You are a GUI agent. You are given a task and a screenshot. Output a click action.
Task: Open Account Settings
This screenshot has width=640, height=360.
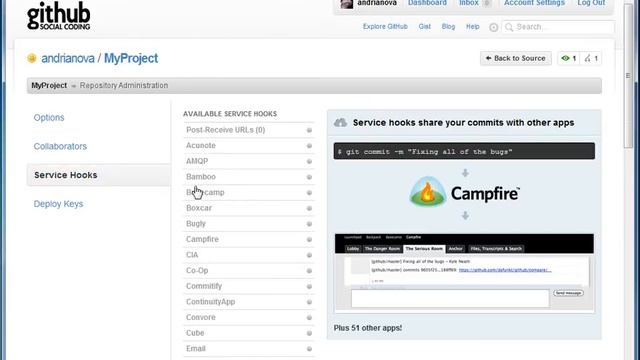pos(534,3)
